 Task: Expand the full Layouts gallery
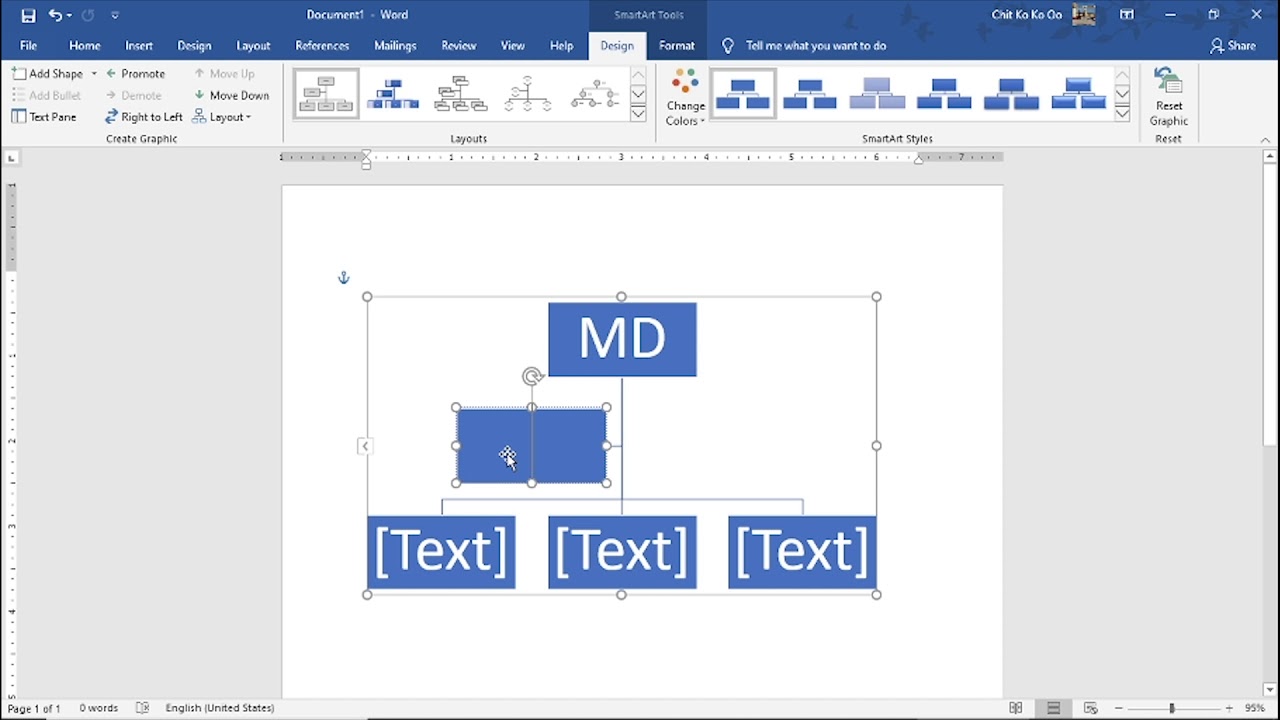(638, 114)
